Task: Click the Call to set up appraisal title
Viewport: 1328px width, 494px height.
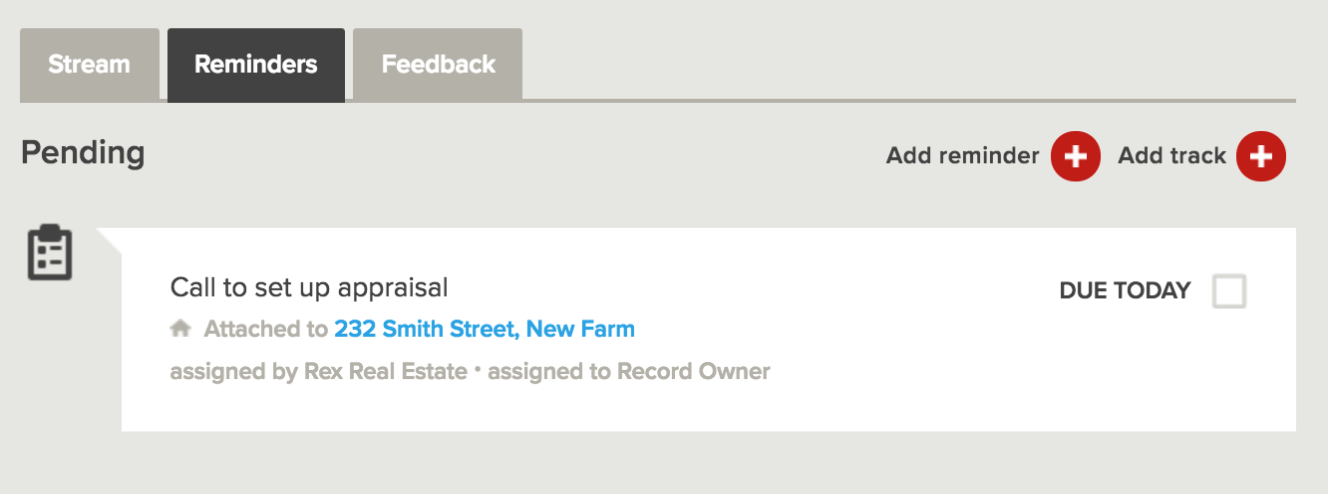Action: pyautogui.click(x=309, y=288)
